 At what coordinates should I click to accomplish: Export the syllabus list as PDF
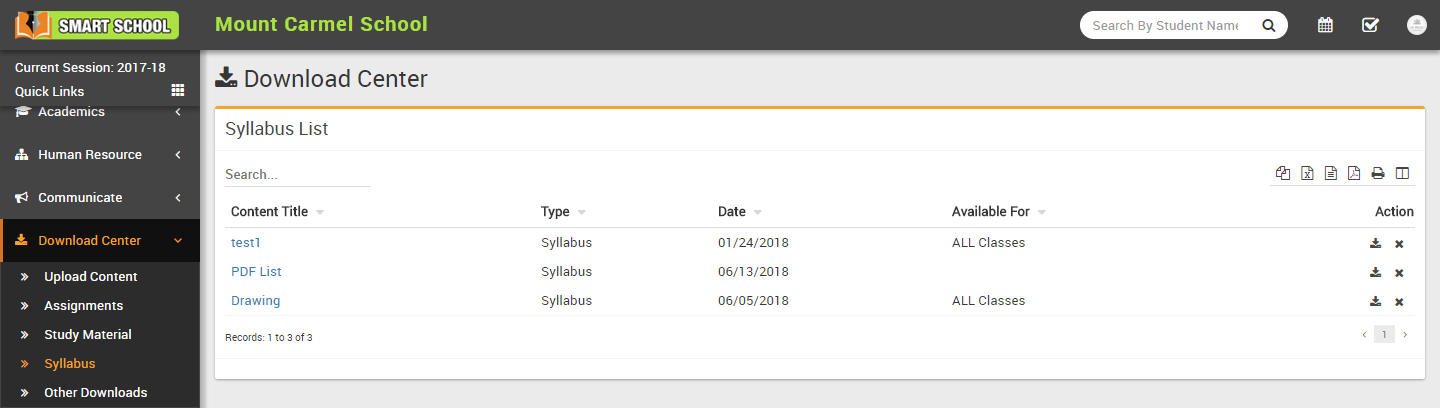1354,173
